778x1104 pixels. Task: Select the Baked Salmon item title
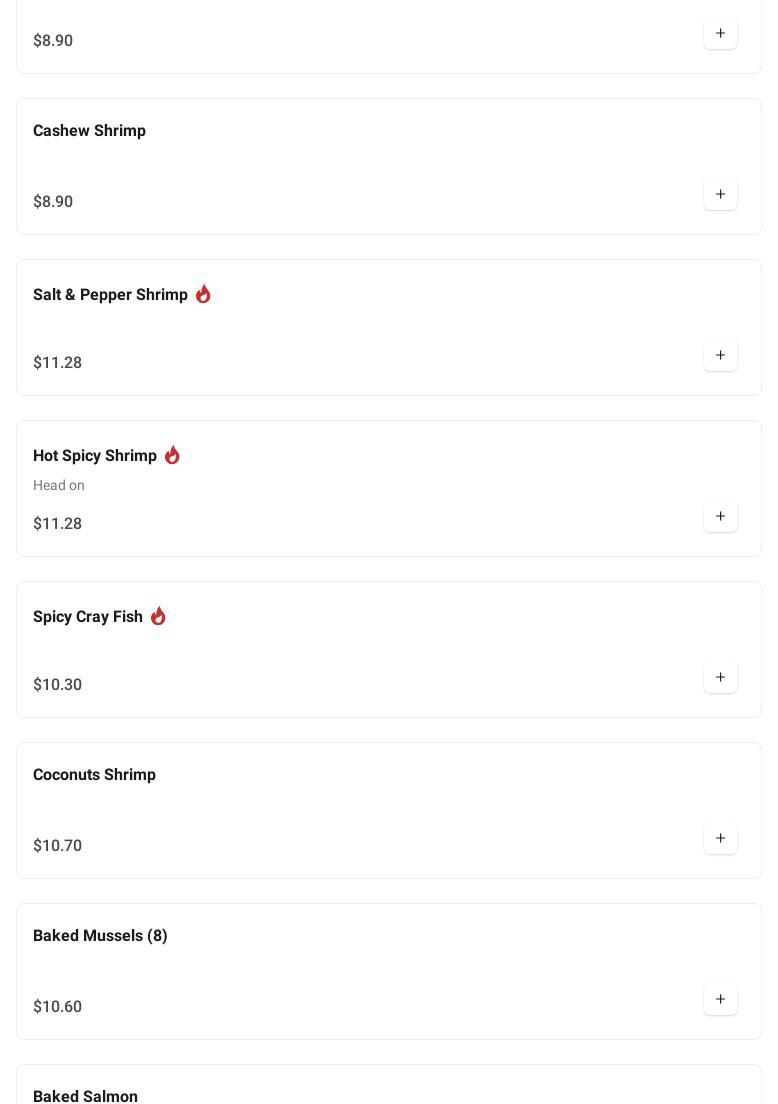click(85, 1096)
